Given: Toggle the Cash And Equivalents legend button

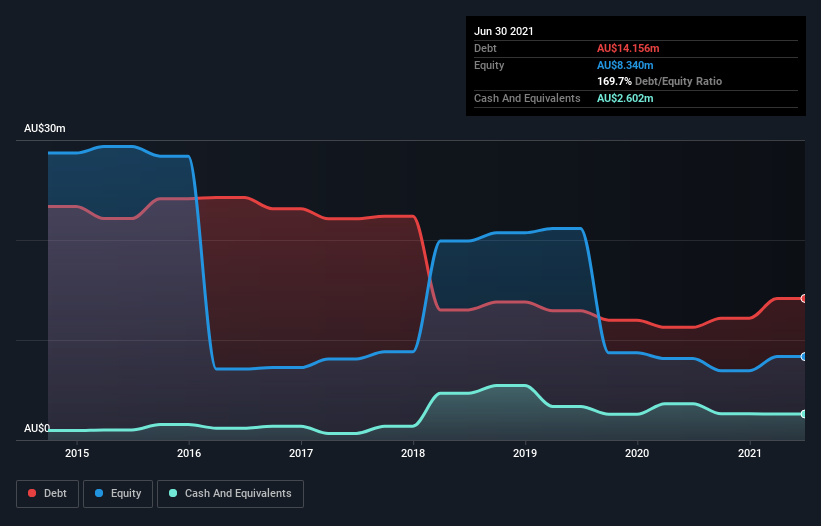Looking at the screenshot, I should 230,494.
